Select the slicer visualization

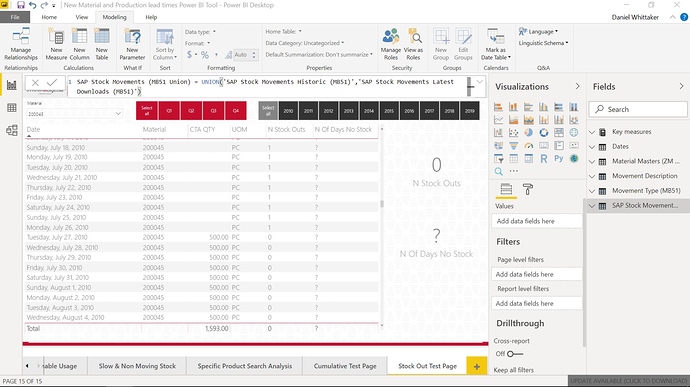(x=498, y=158)
